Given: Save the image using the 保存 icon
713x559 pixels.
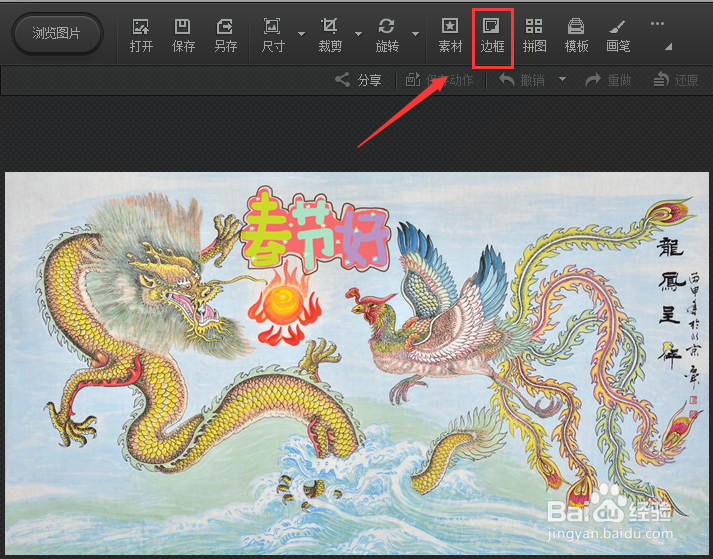Looking at the screenshot, I should coord(183,35).
